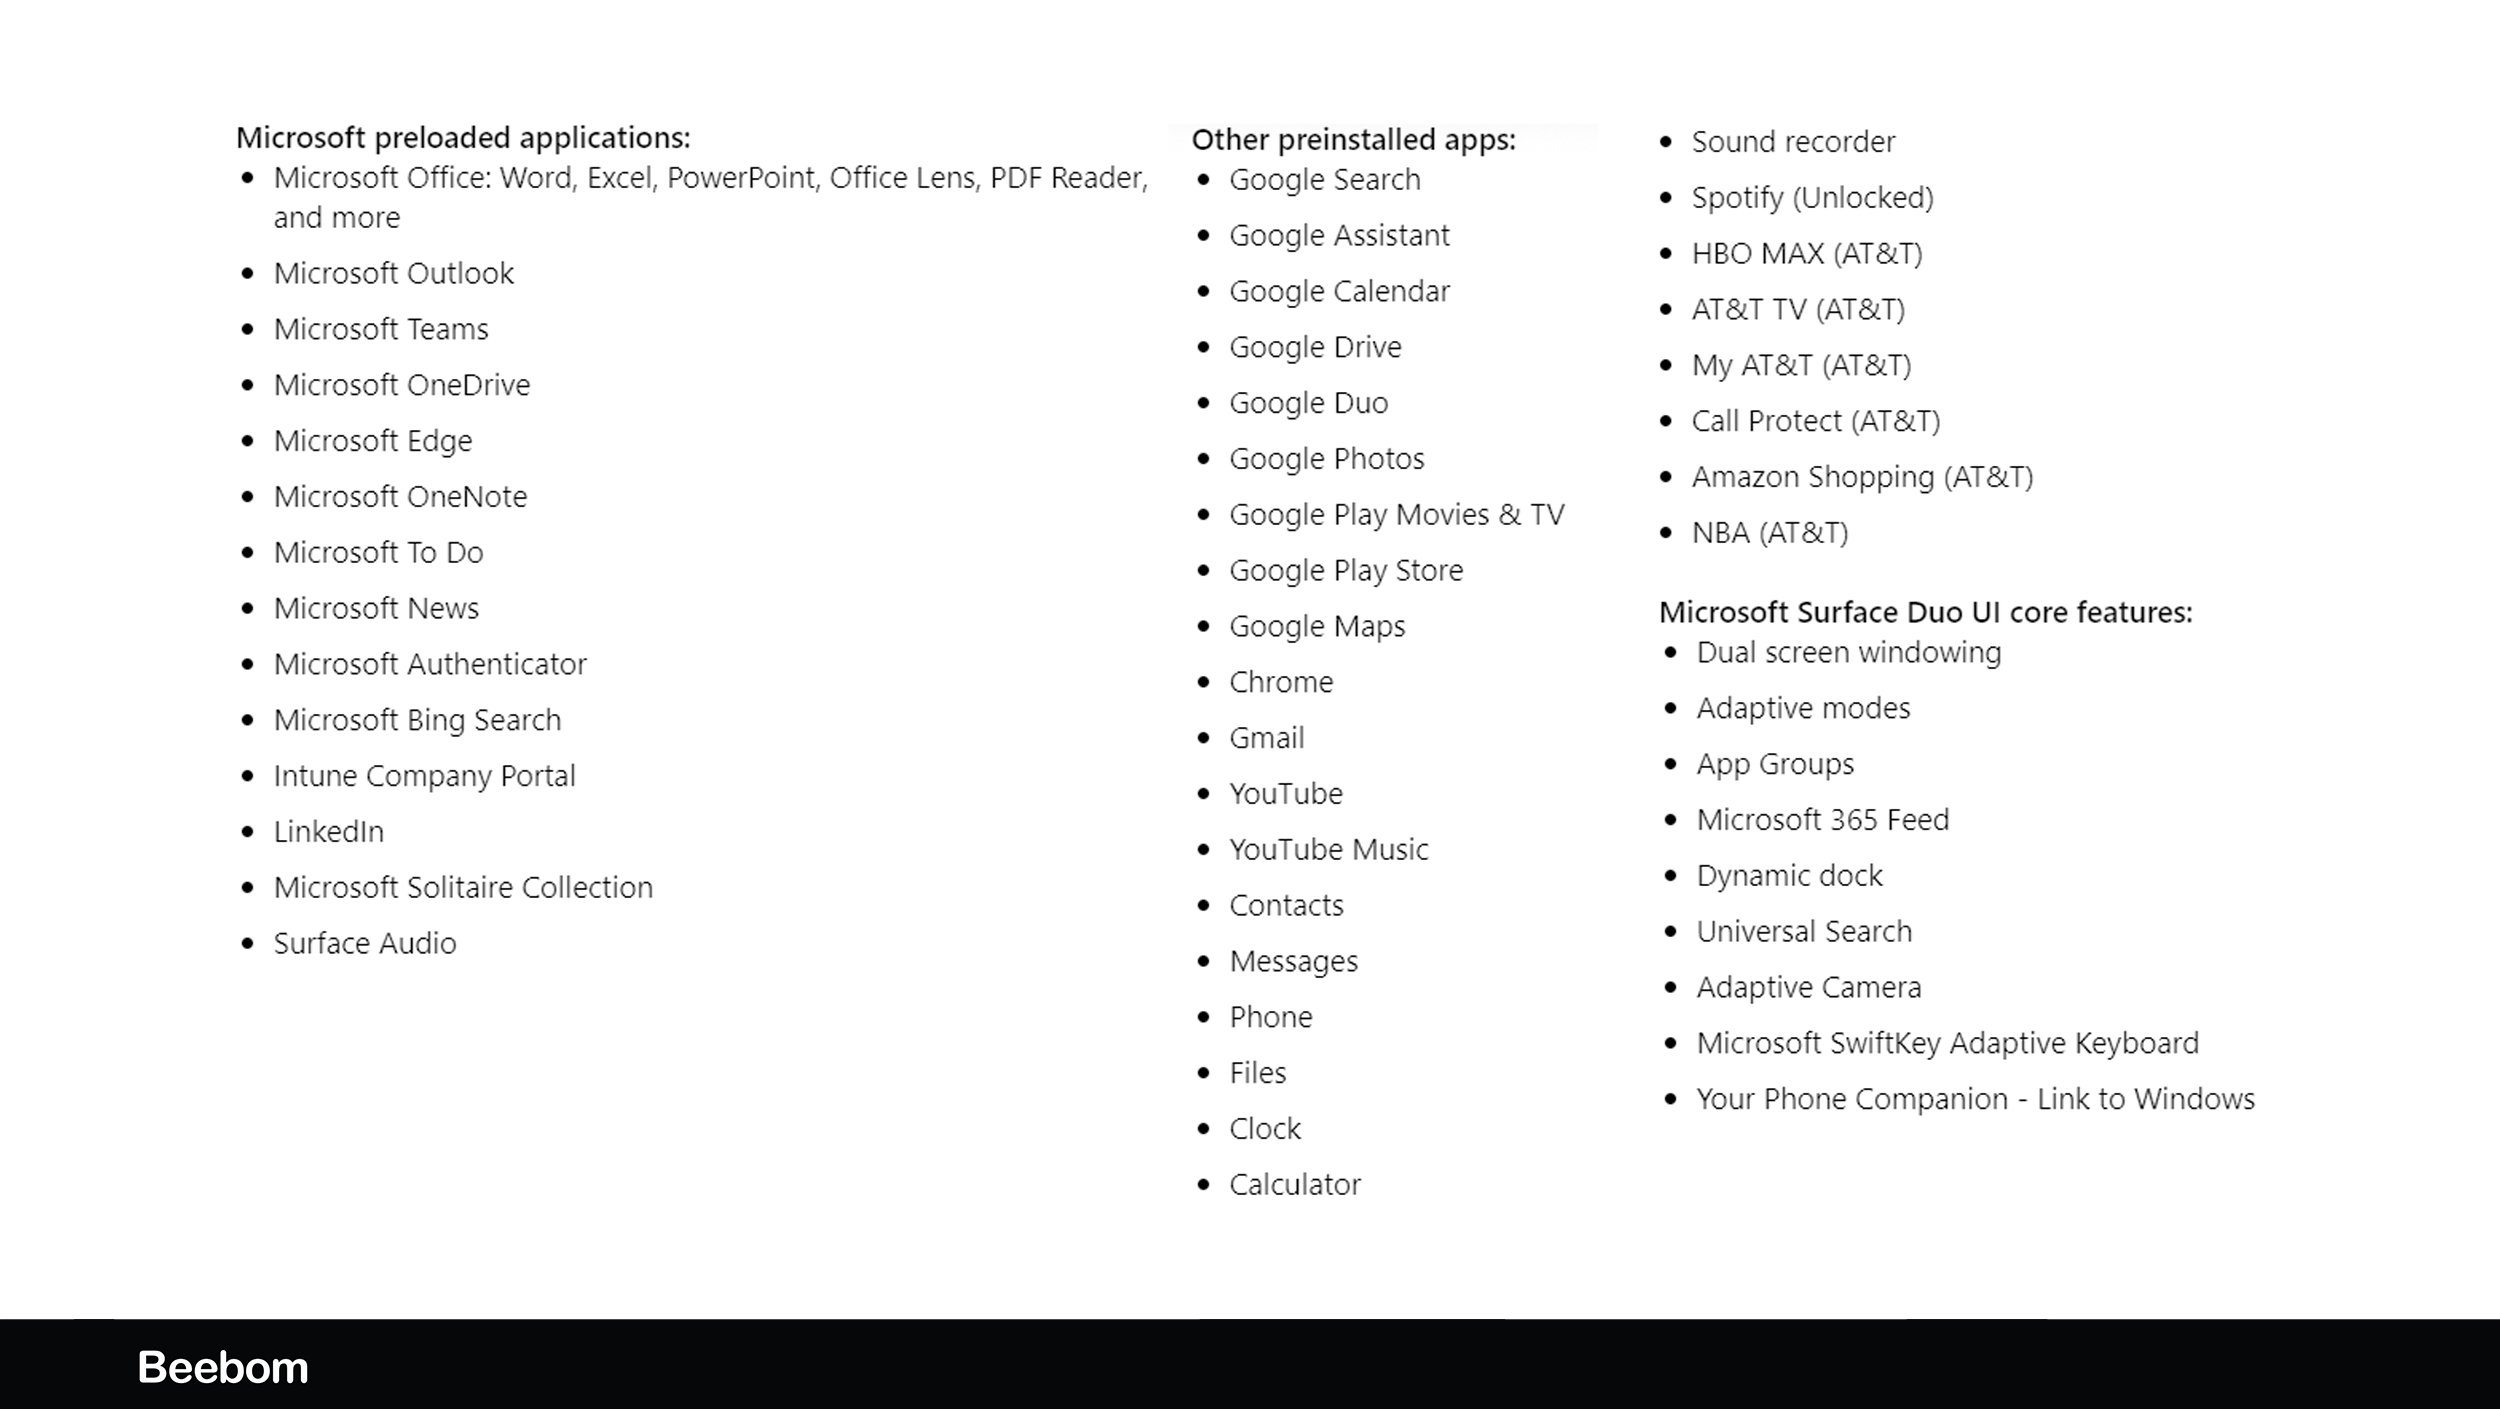Expand Other preinstalled apps section

(x=1355, y=139)
